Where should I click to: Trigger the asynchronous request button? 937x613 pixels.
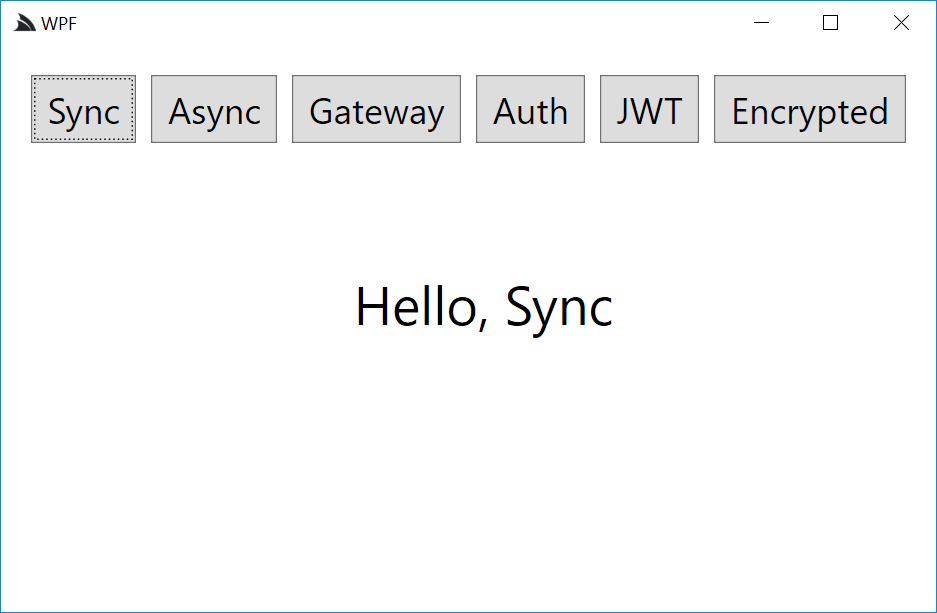[214, 109]
